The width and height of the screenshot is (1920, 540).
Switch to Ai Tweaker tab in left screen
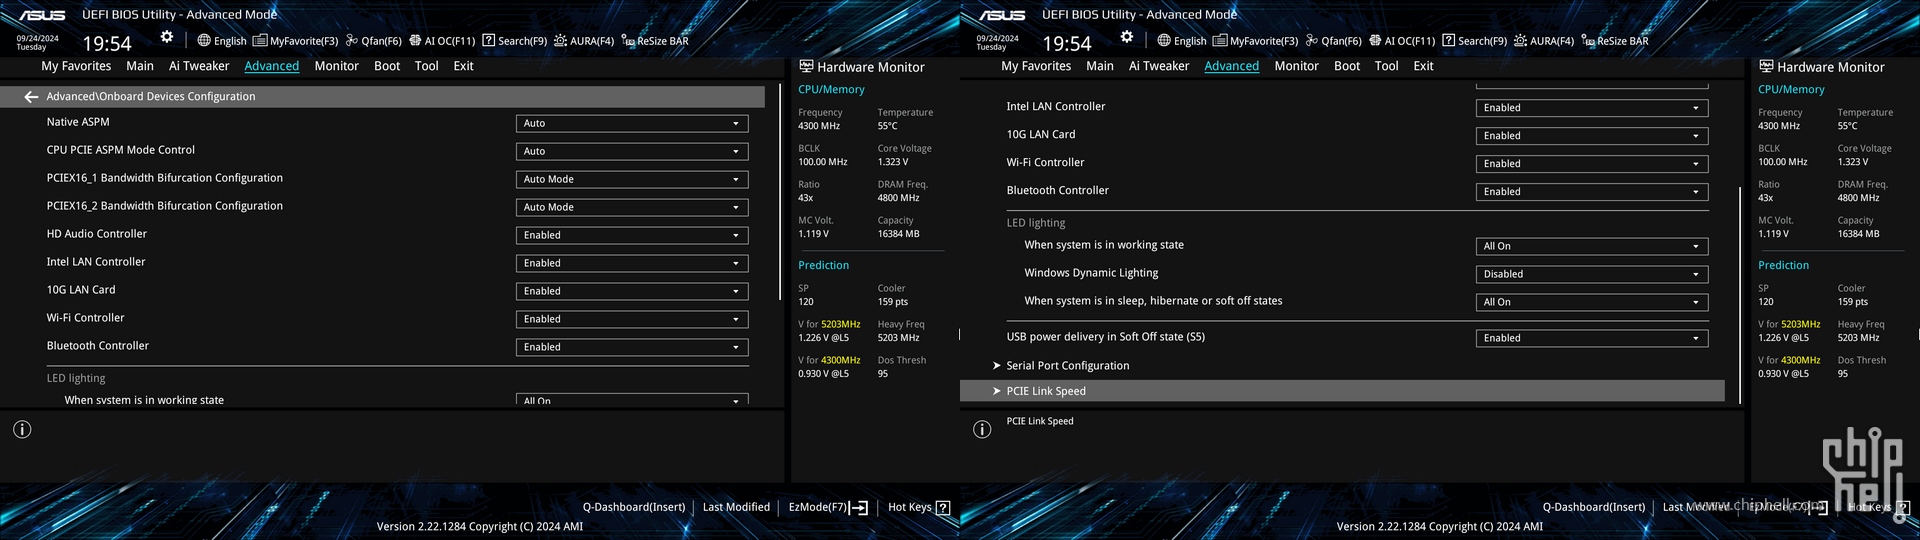coord(199,66)
